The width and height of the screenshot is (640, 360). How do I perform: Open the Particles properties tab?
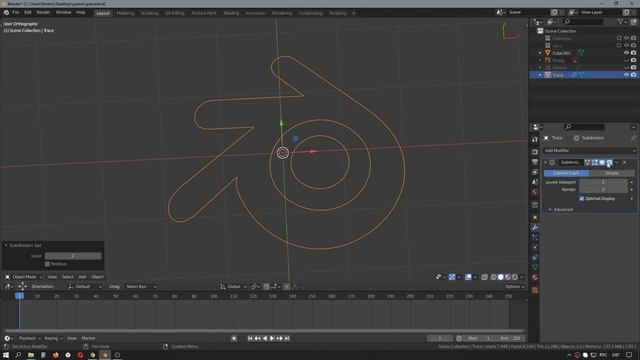click(x=535, y=238)
